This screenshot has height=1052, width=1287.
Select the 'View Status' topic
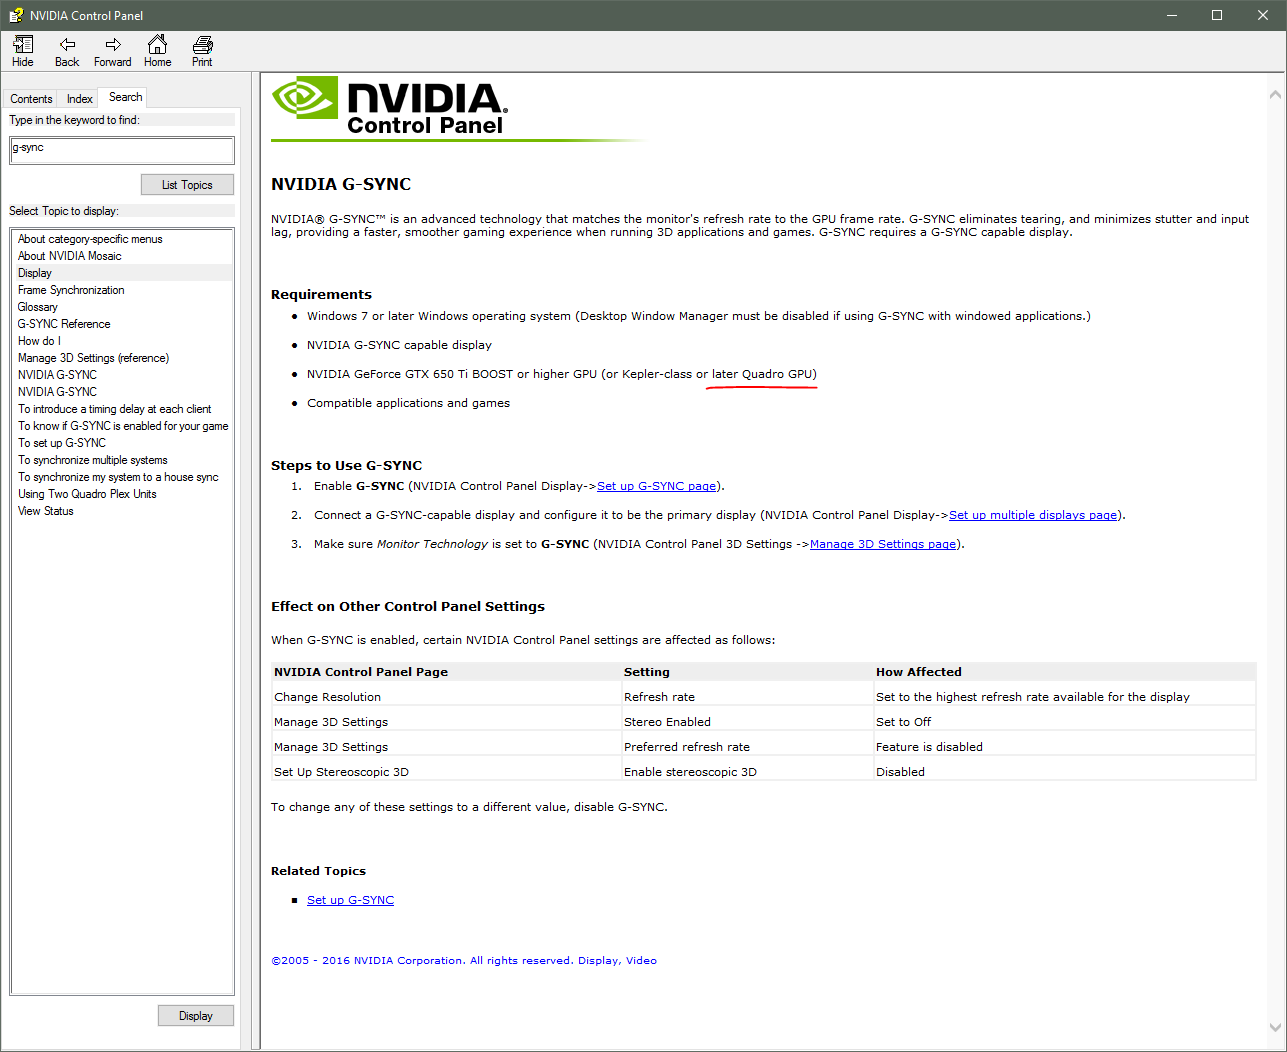[x=46, y=511]
